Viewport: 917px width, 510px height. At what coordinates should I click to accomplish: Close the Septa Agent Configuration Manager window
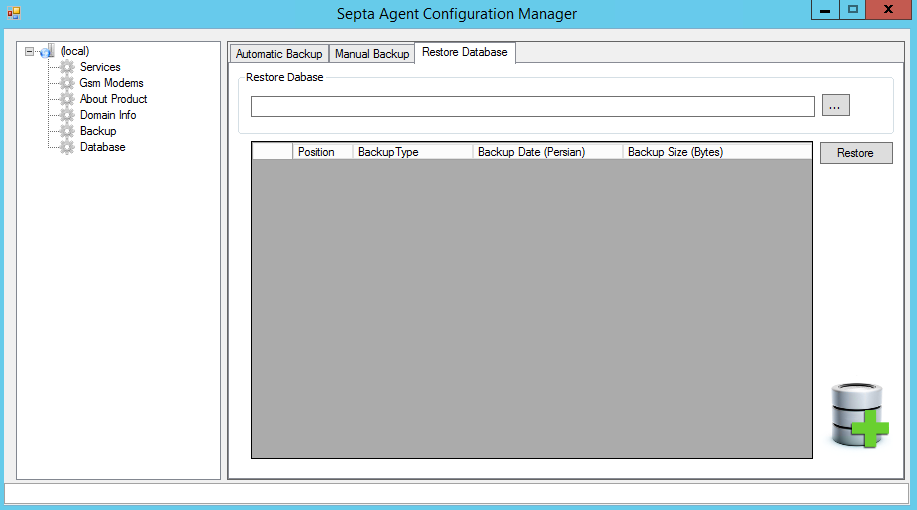[x=888, y=10]
